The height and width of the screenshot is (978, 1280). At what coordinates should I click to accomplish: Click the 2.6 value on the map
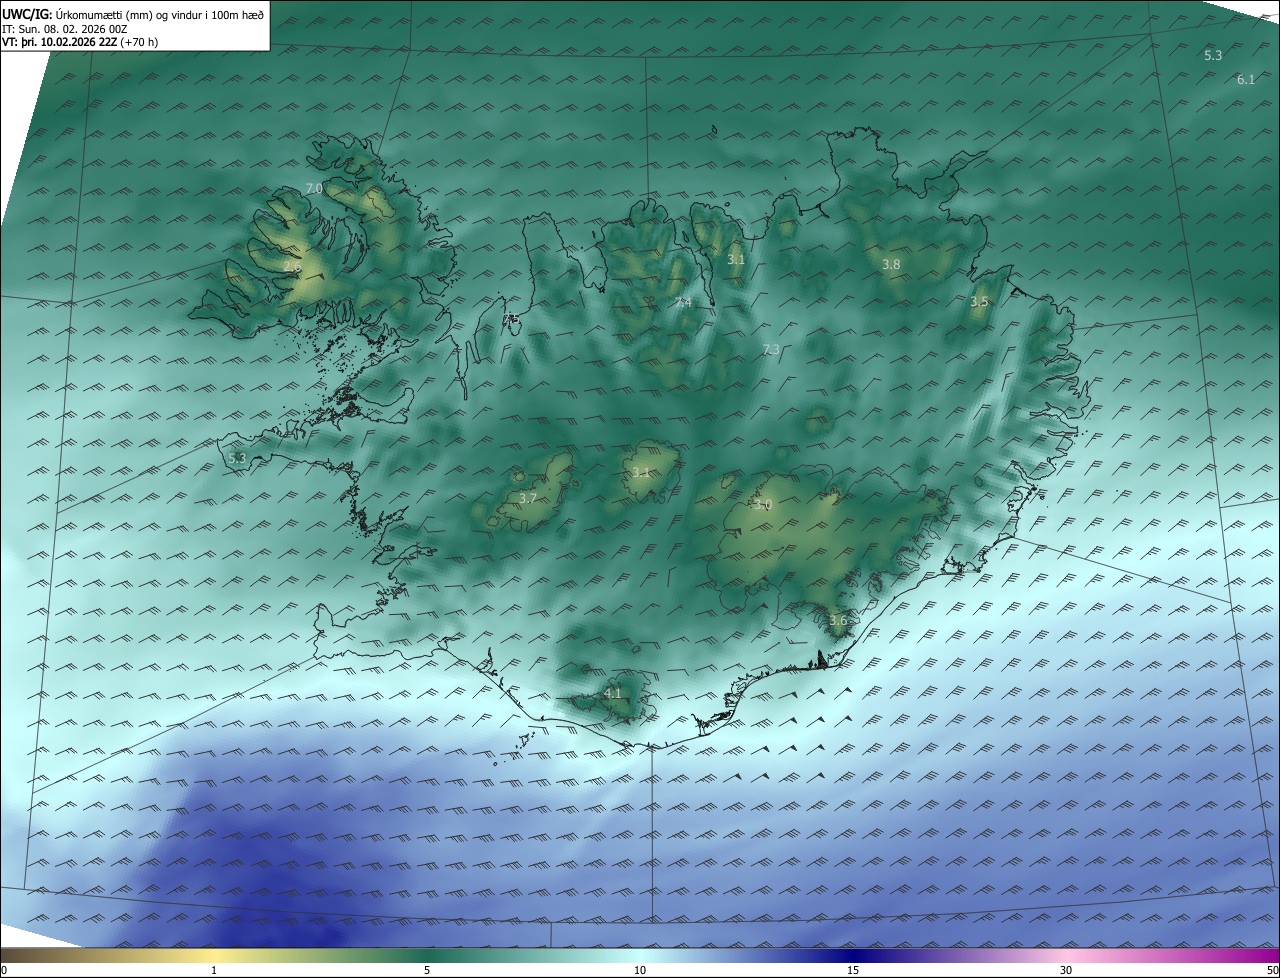tap(292, 268)
